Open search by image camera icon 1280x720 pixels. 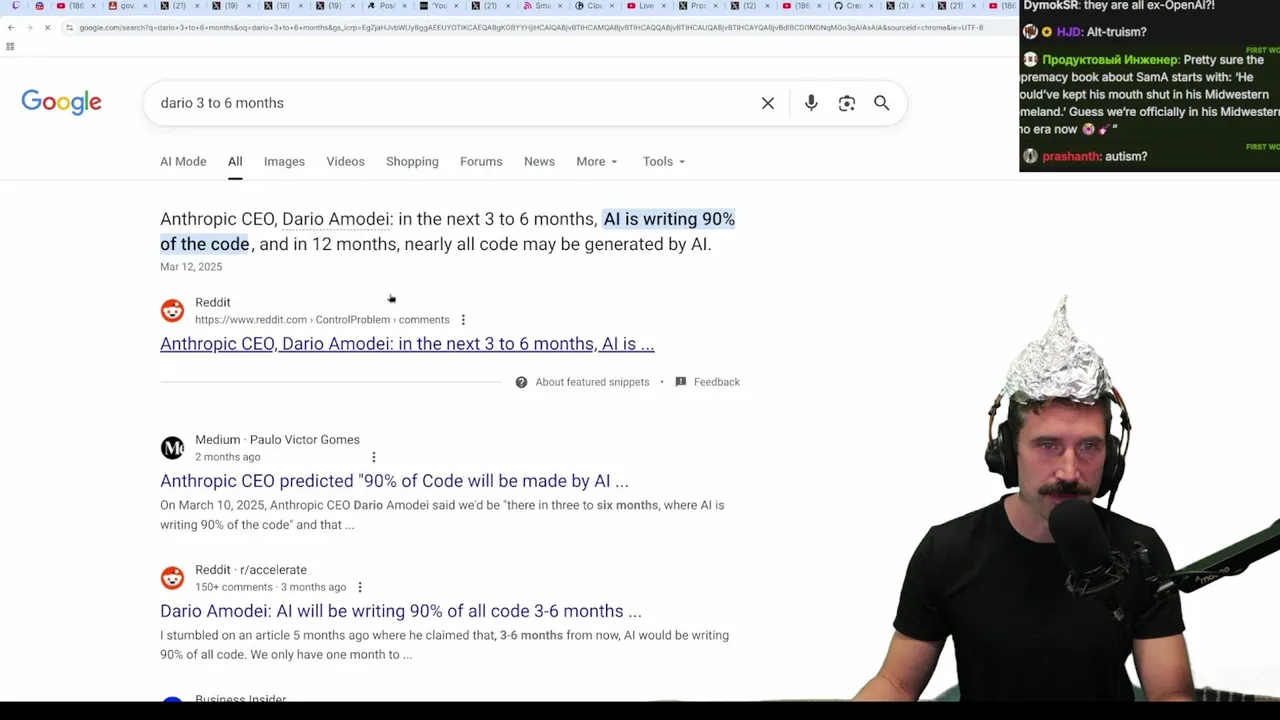tap(847, 103)
